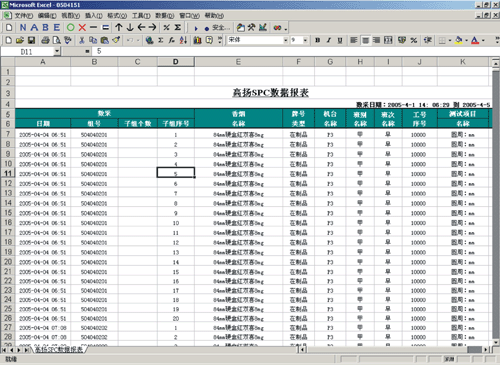Click the blue N toolbar icon
This screenshot has width=500, height=365.
[23, 28]
